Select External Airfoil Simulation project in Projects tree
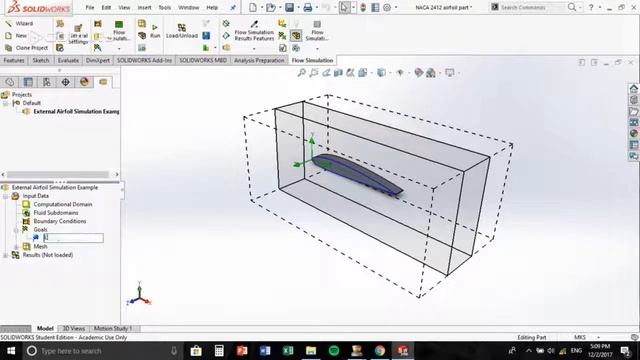Viewport: 640px width, 360px height. [x=76, y=111]
